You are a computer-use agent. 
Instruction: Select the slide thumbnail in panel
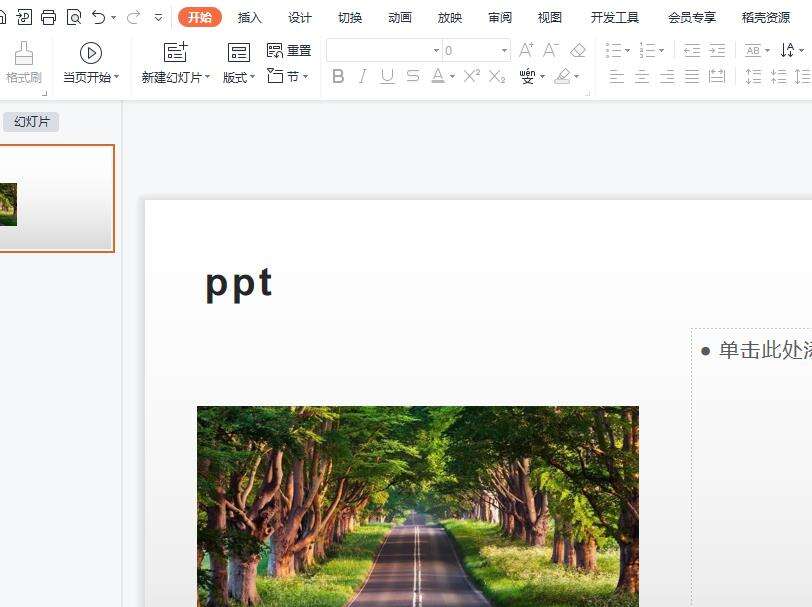click(x=56, y=198)
